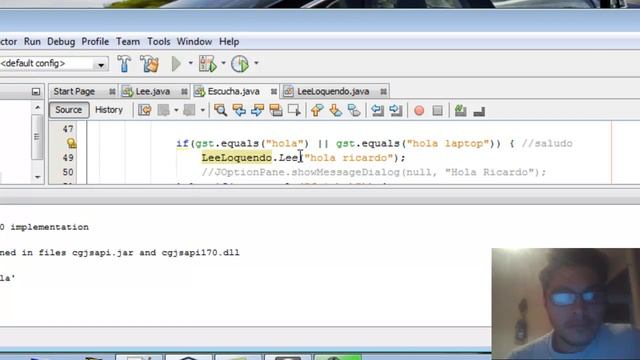Click the commented JOptionPane.showMessageDialog line
640x360 pixels.
373,172
